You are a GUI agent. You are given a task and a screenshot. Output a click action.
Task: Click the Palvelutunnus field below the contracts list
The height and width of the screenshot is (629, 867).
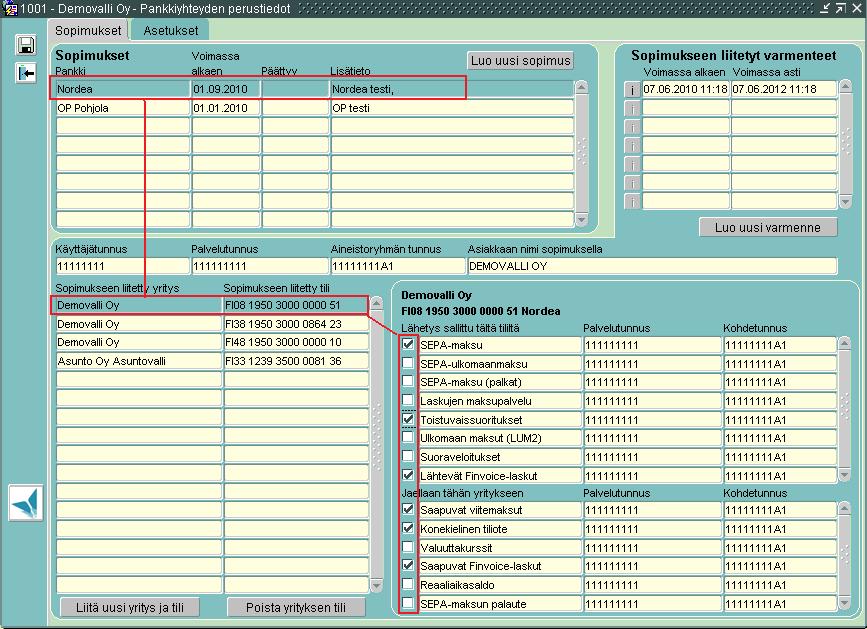pyautogui.click(x=259, y=266)
